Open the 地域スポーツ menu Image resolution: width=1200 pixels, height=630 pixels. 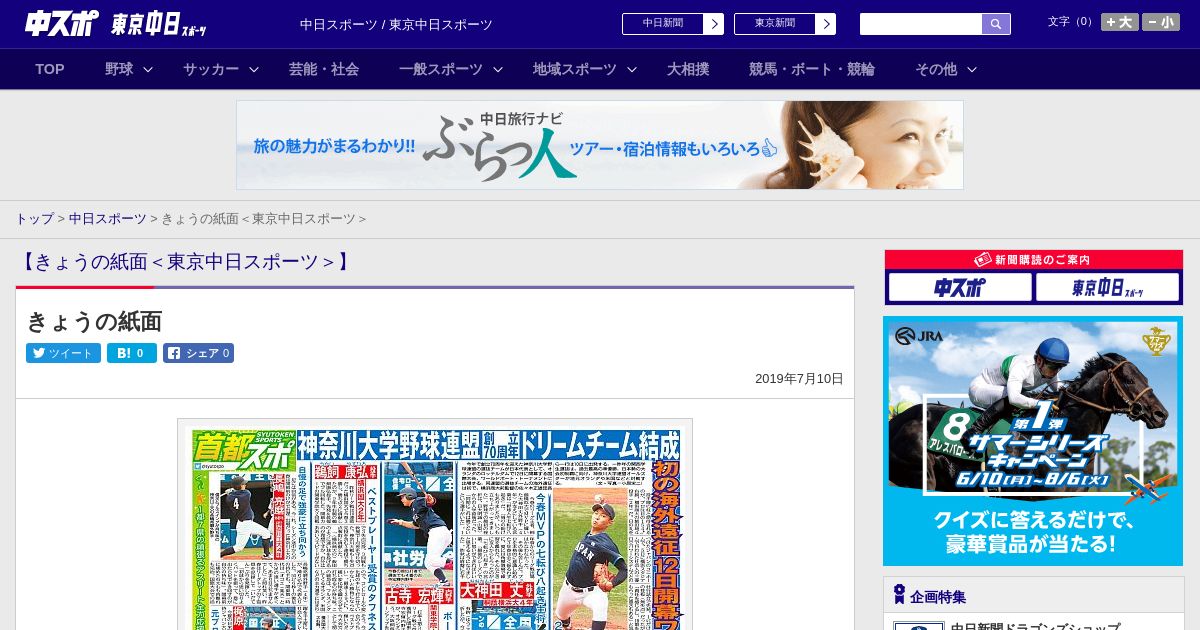[x=575, y=69]
